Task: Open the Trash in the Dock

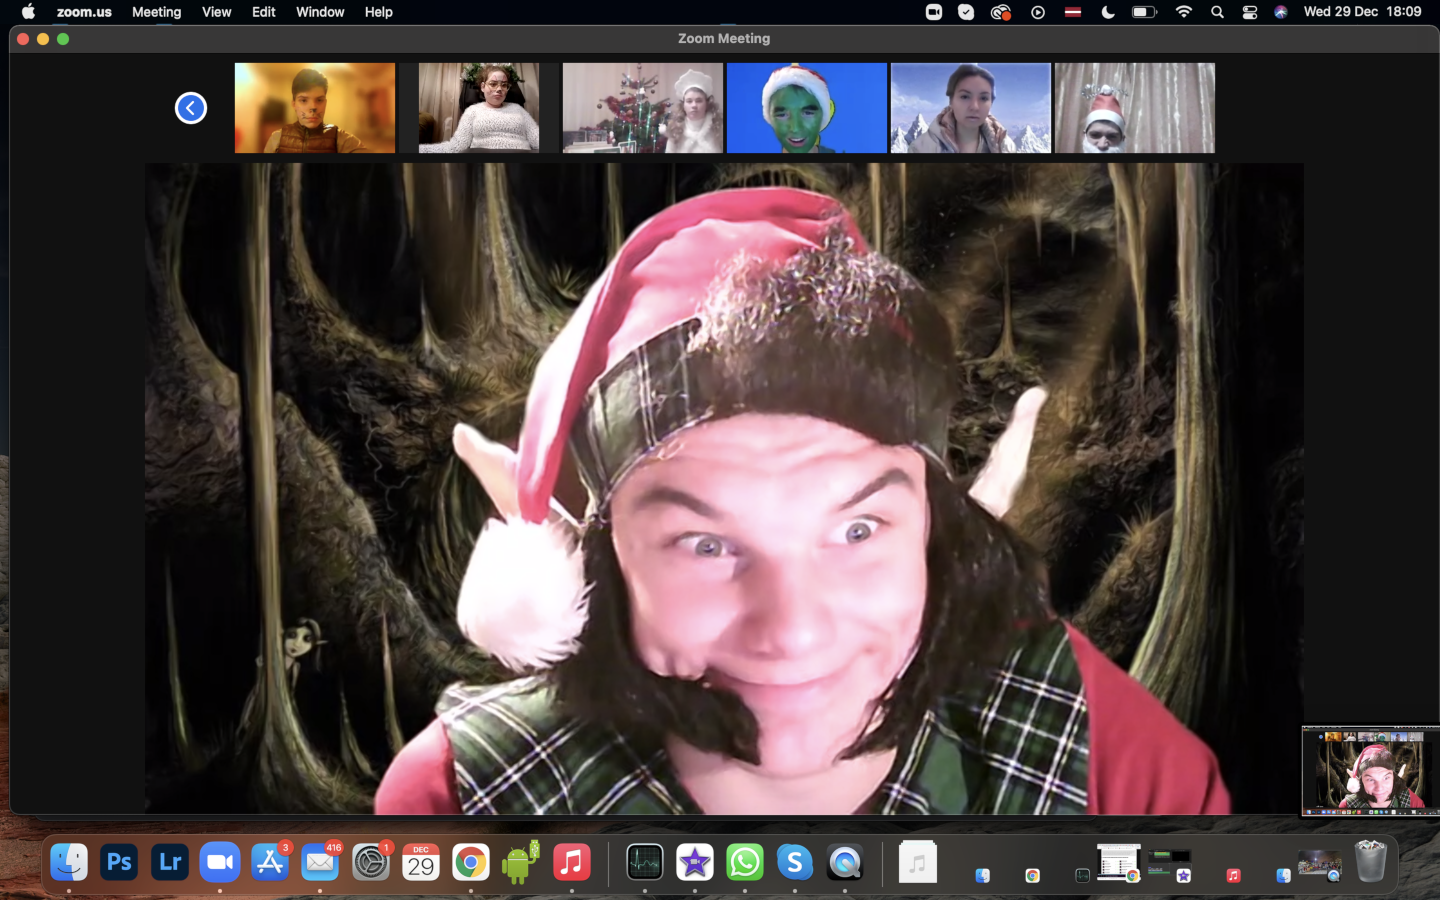Action: [x=1371, y=861]
